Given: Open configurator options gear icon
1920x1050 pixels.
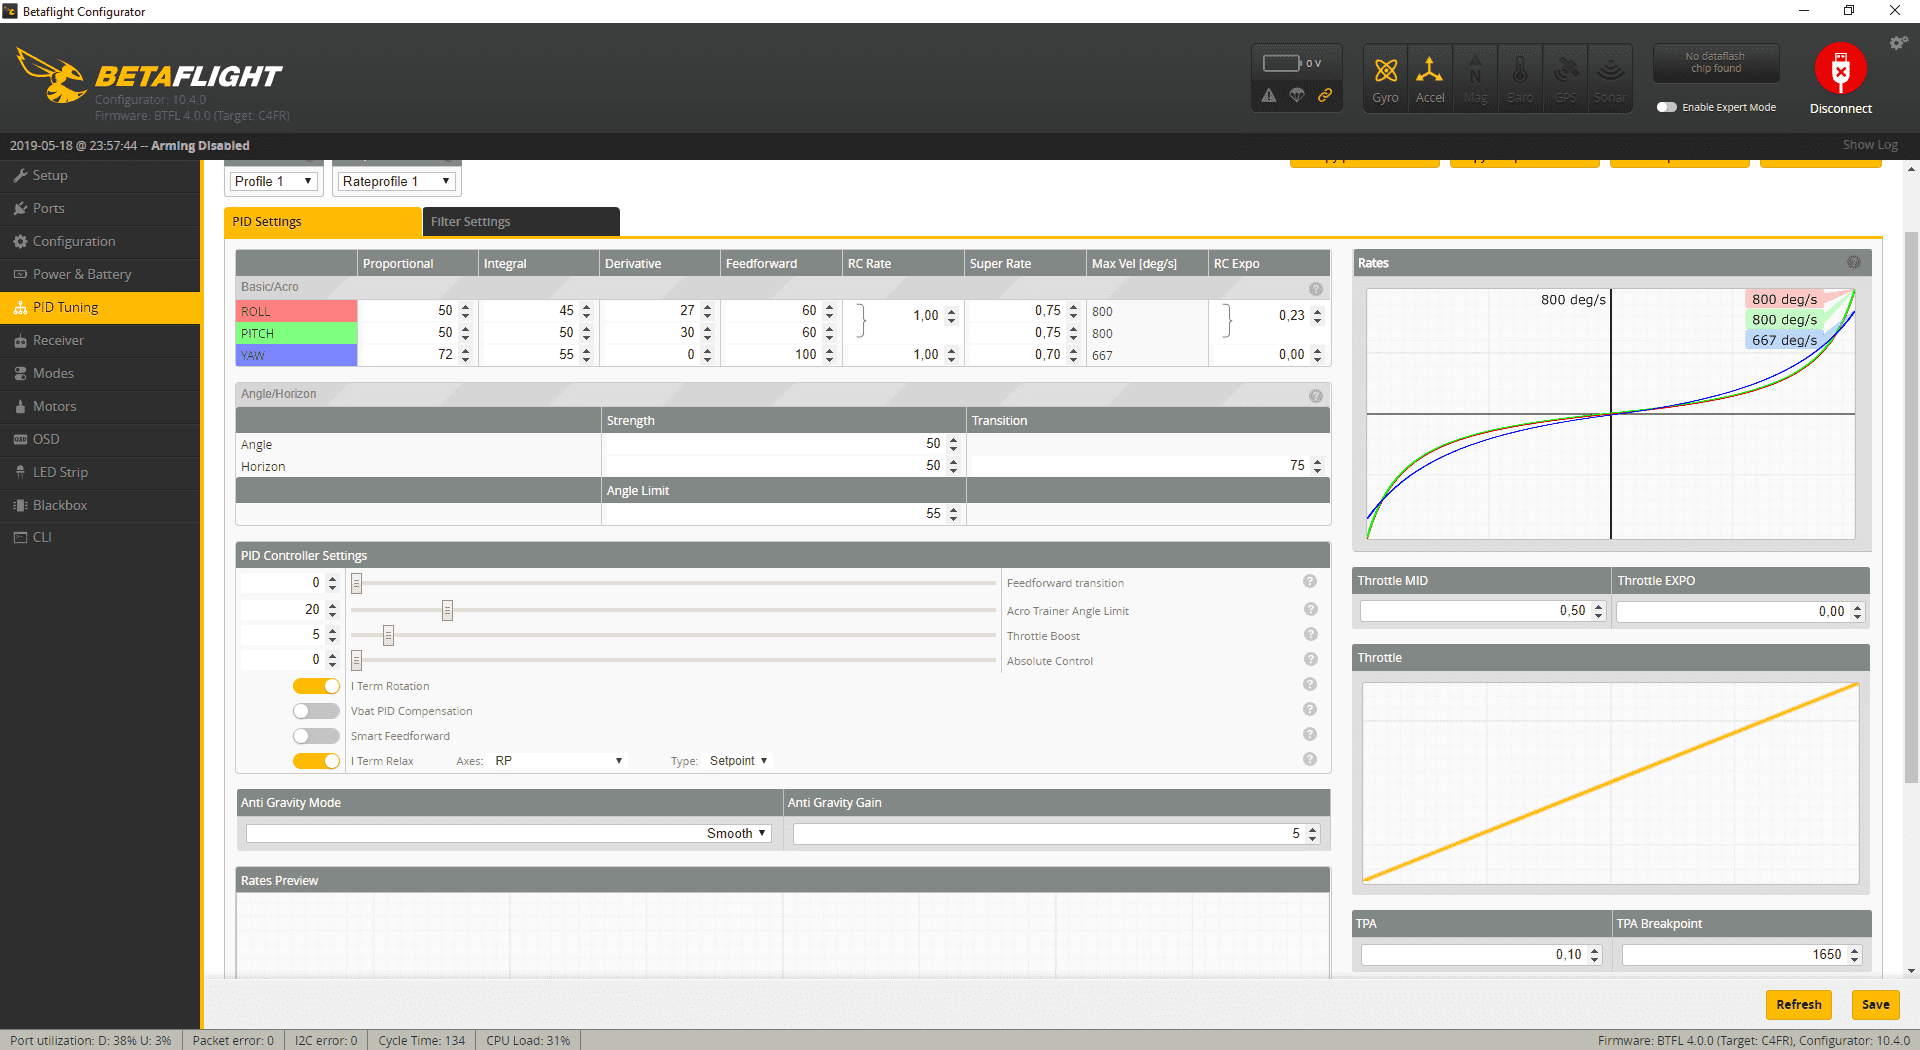Looking at the screenshot, I should click(1898, 43).
